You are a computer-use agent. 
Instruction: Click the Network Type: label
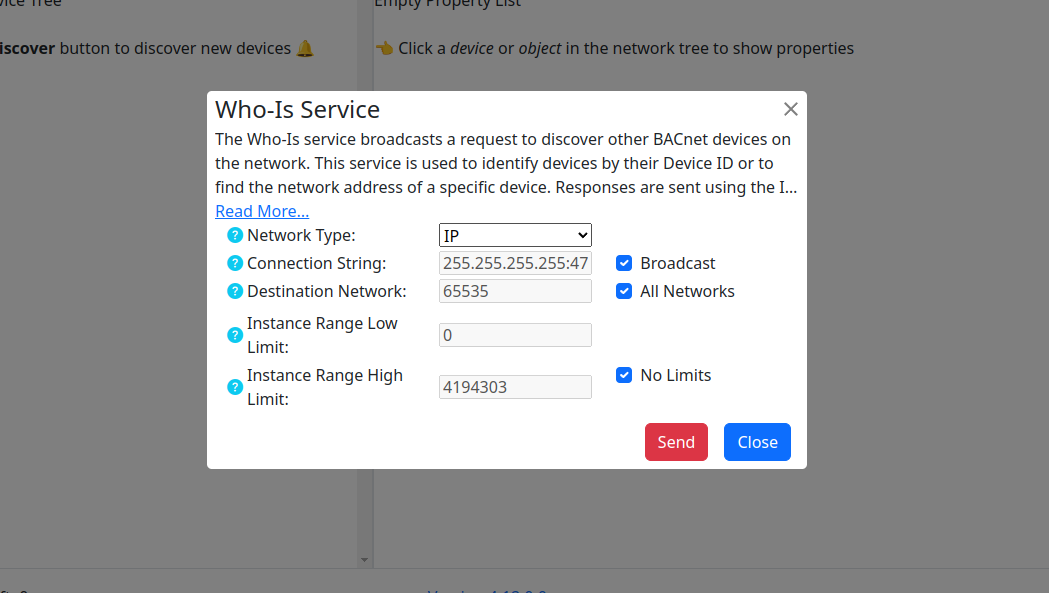(301, 236)
